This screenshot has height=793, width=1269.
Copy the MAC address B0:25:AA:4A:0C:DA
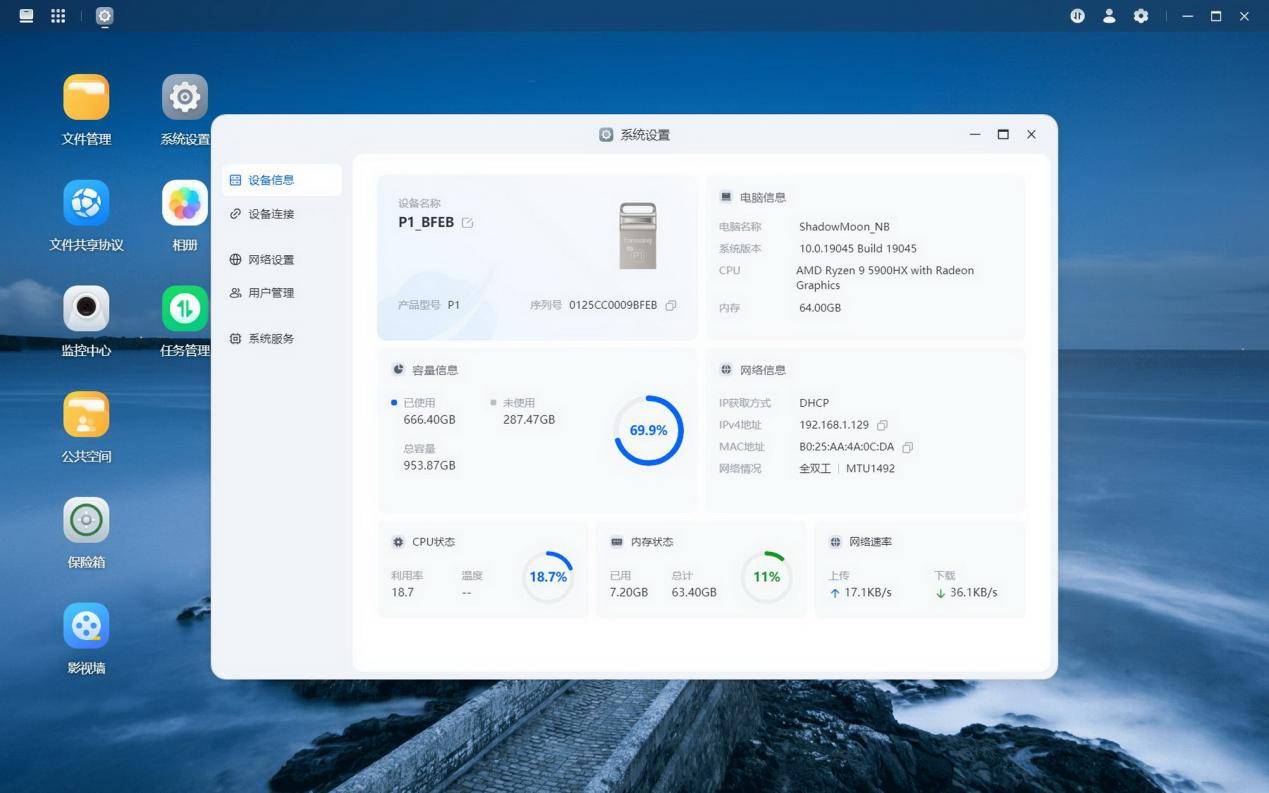[x=908, y=447]
